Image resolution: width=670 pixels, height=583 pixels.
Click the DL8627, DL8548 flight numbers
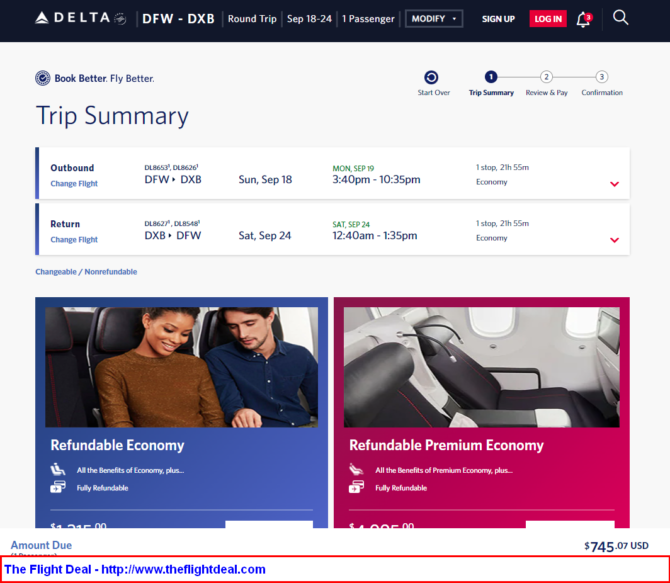coord(172,223)
